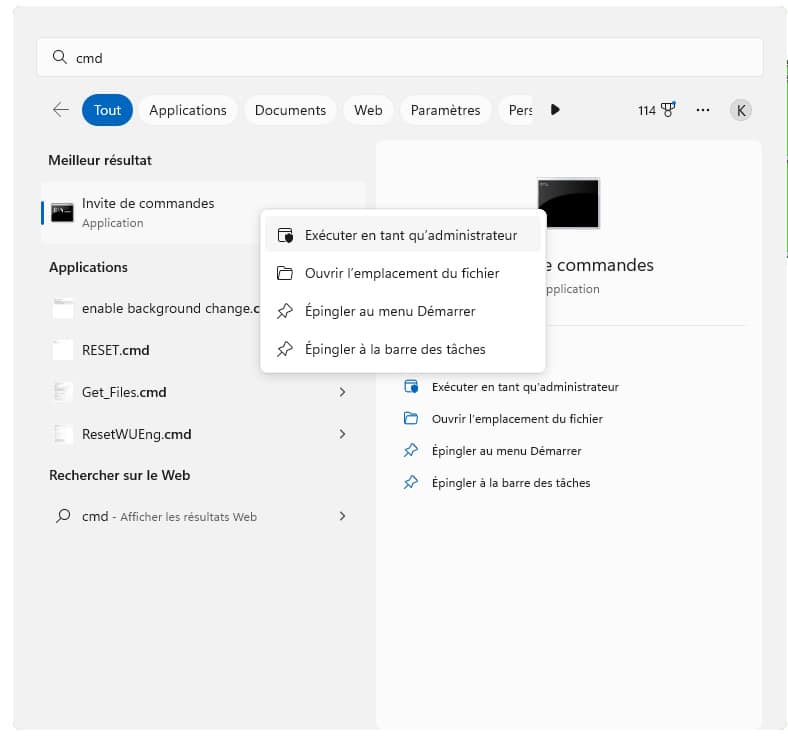Choose Ouvrir l'emplacement du fichier in context menu
This screenshot has width=788, height=742.
tap(402, 273)
